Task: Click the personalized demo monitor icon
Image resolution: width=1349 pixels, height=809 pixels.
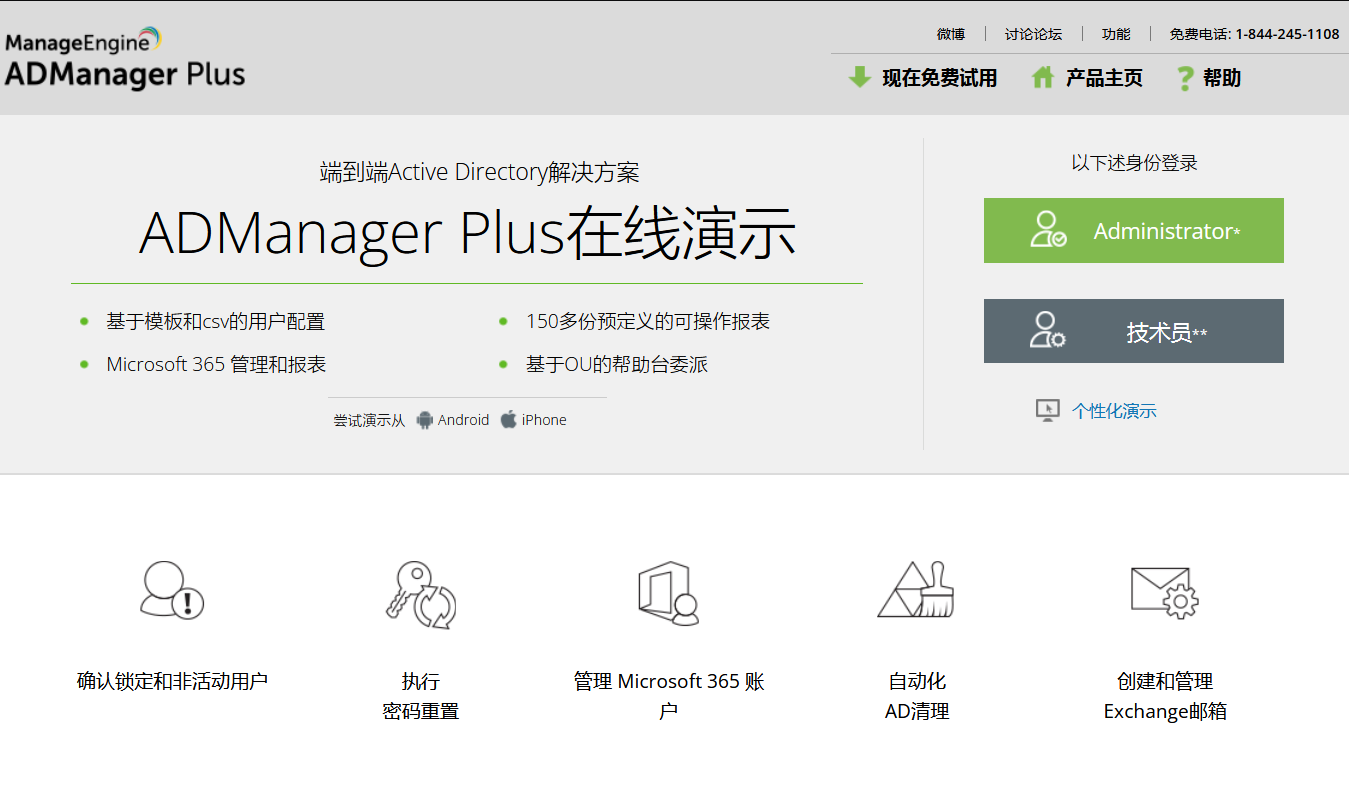Action: point(1047,411)
